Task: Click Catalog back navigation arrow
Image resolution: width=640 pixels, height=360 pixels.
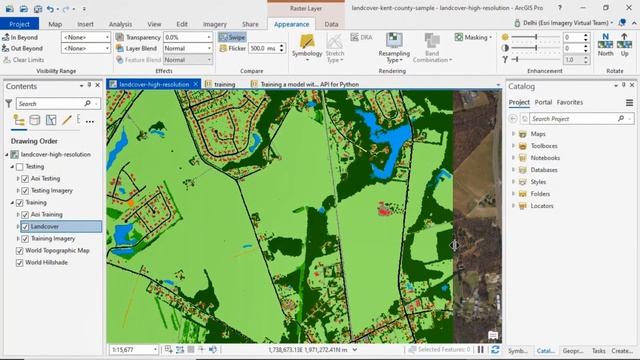Action: [x=513, y=119]
